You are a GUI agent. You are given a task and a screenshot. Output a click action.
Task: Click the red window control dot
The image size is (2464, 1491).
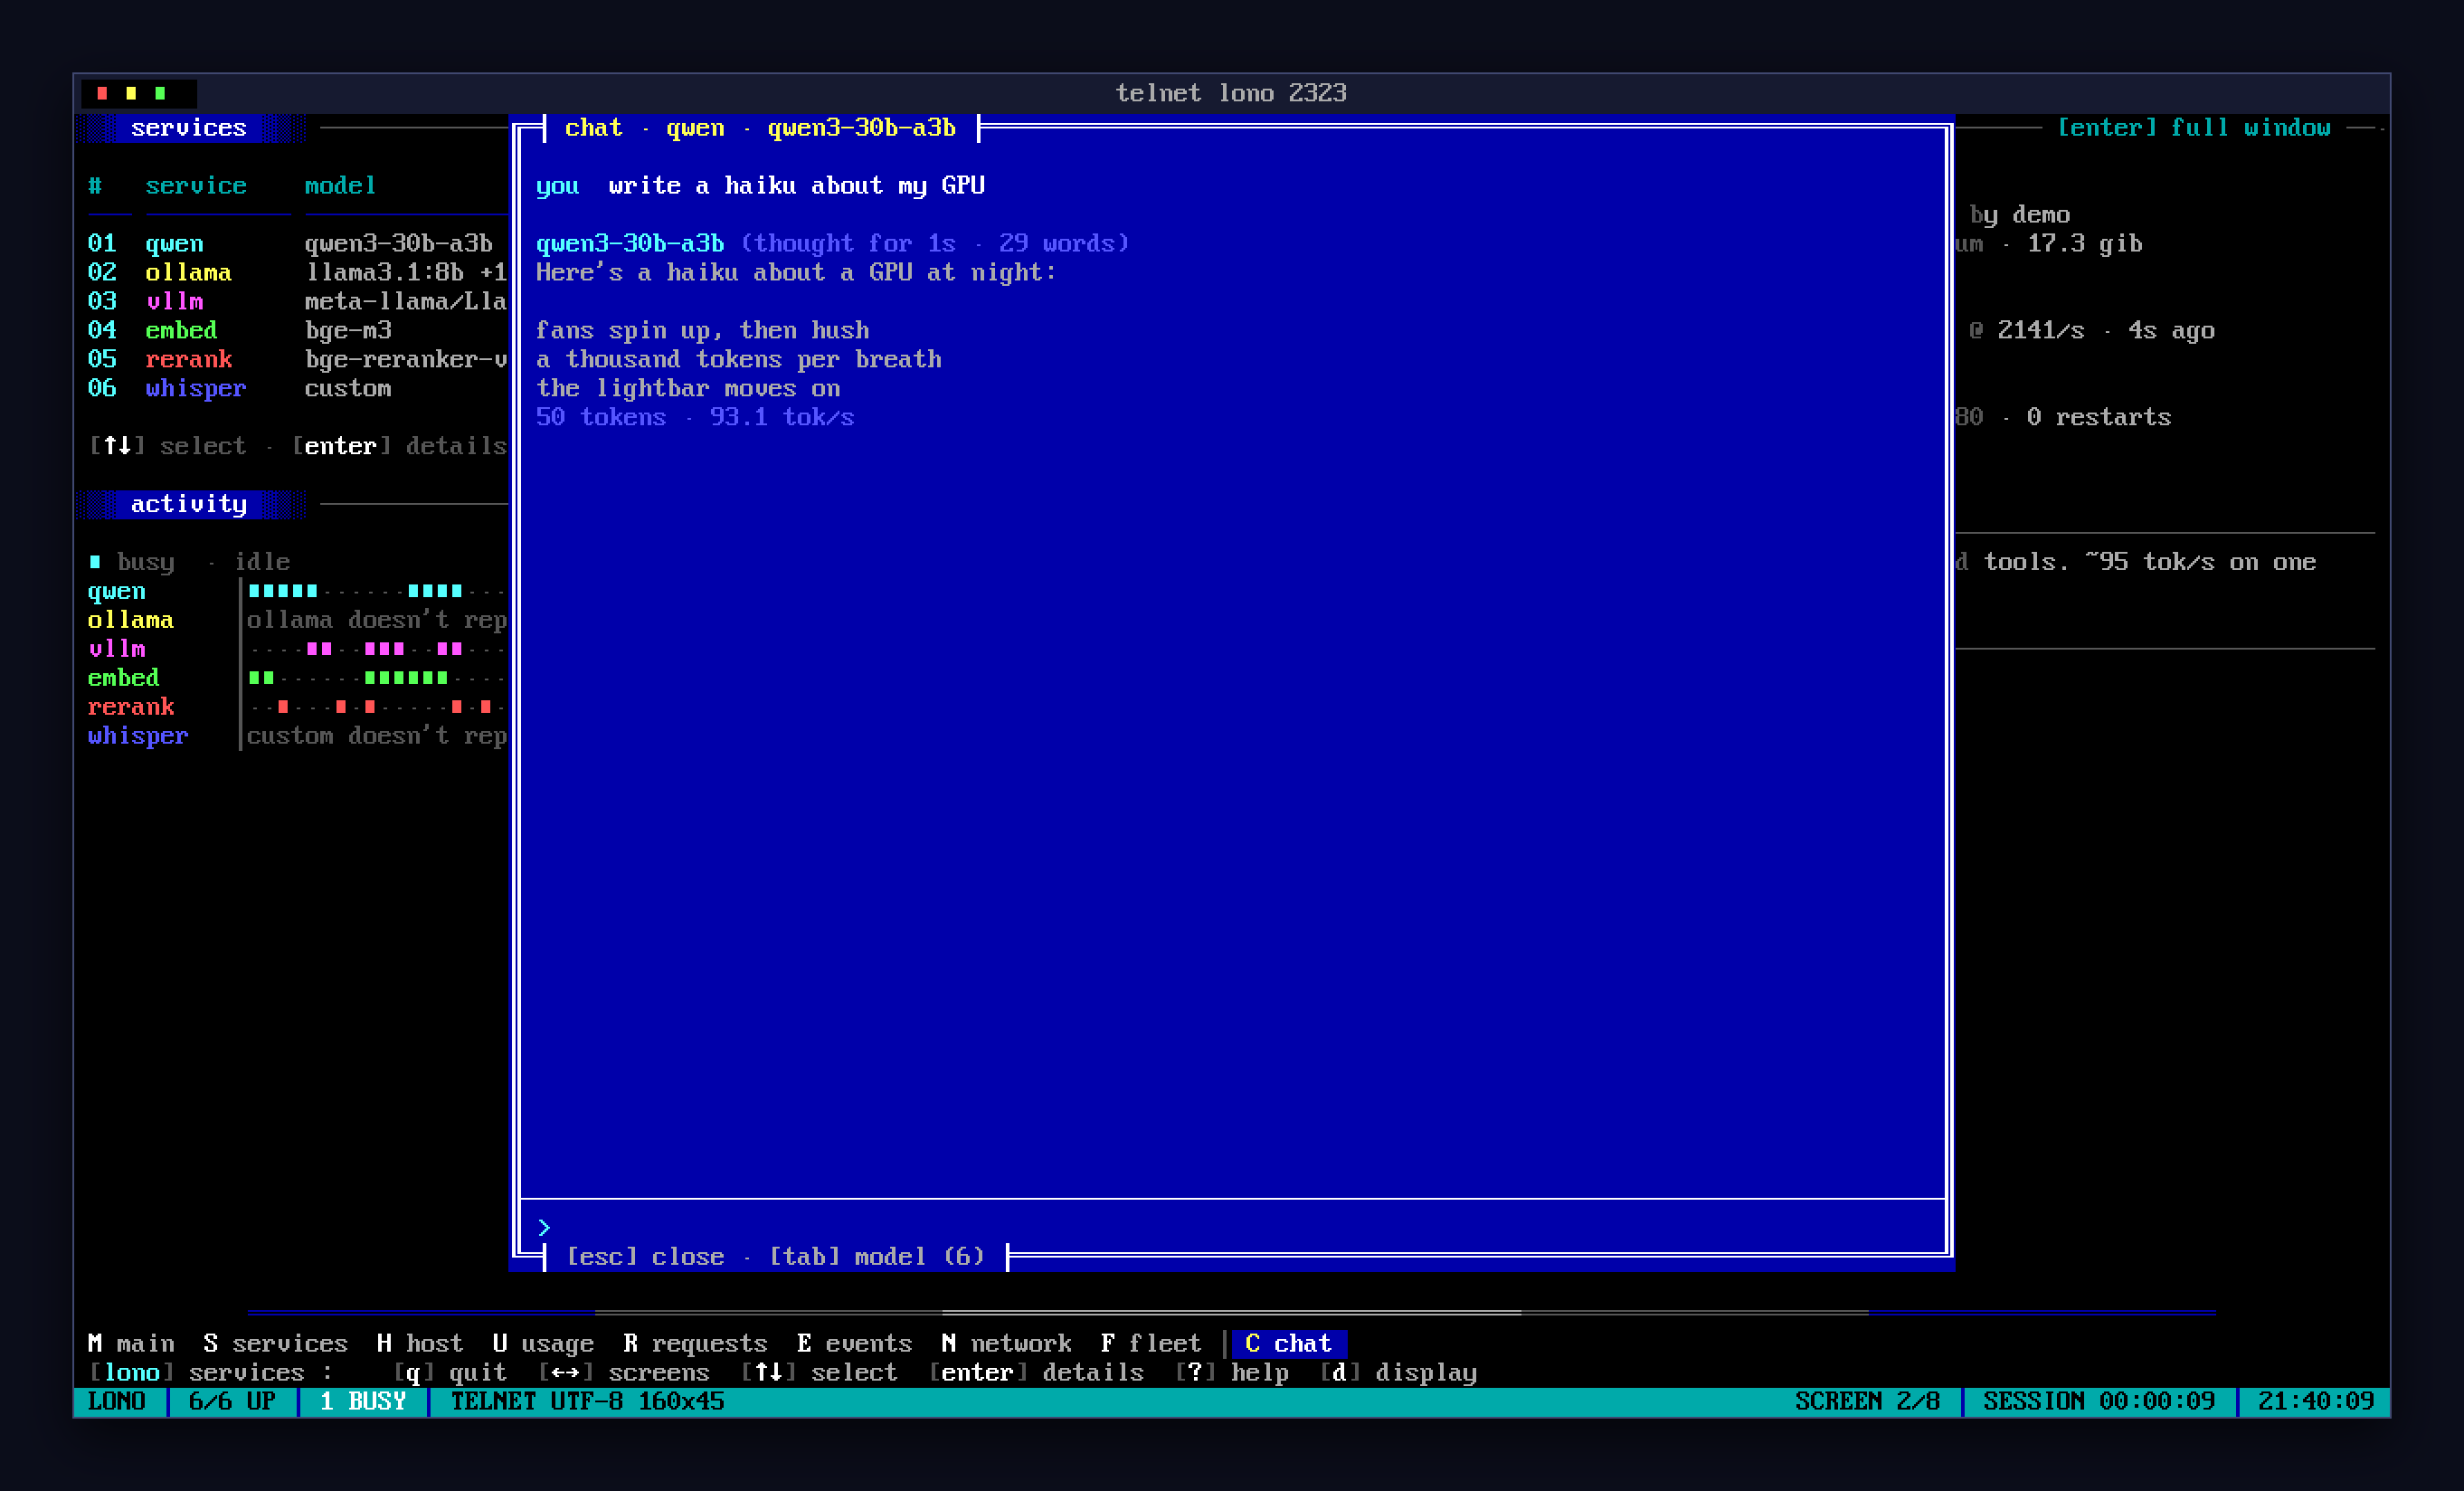point(102,93)
